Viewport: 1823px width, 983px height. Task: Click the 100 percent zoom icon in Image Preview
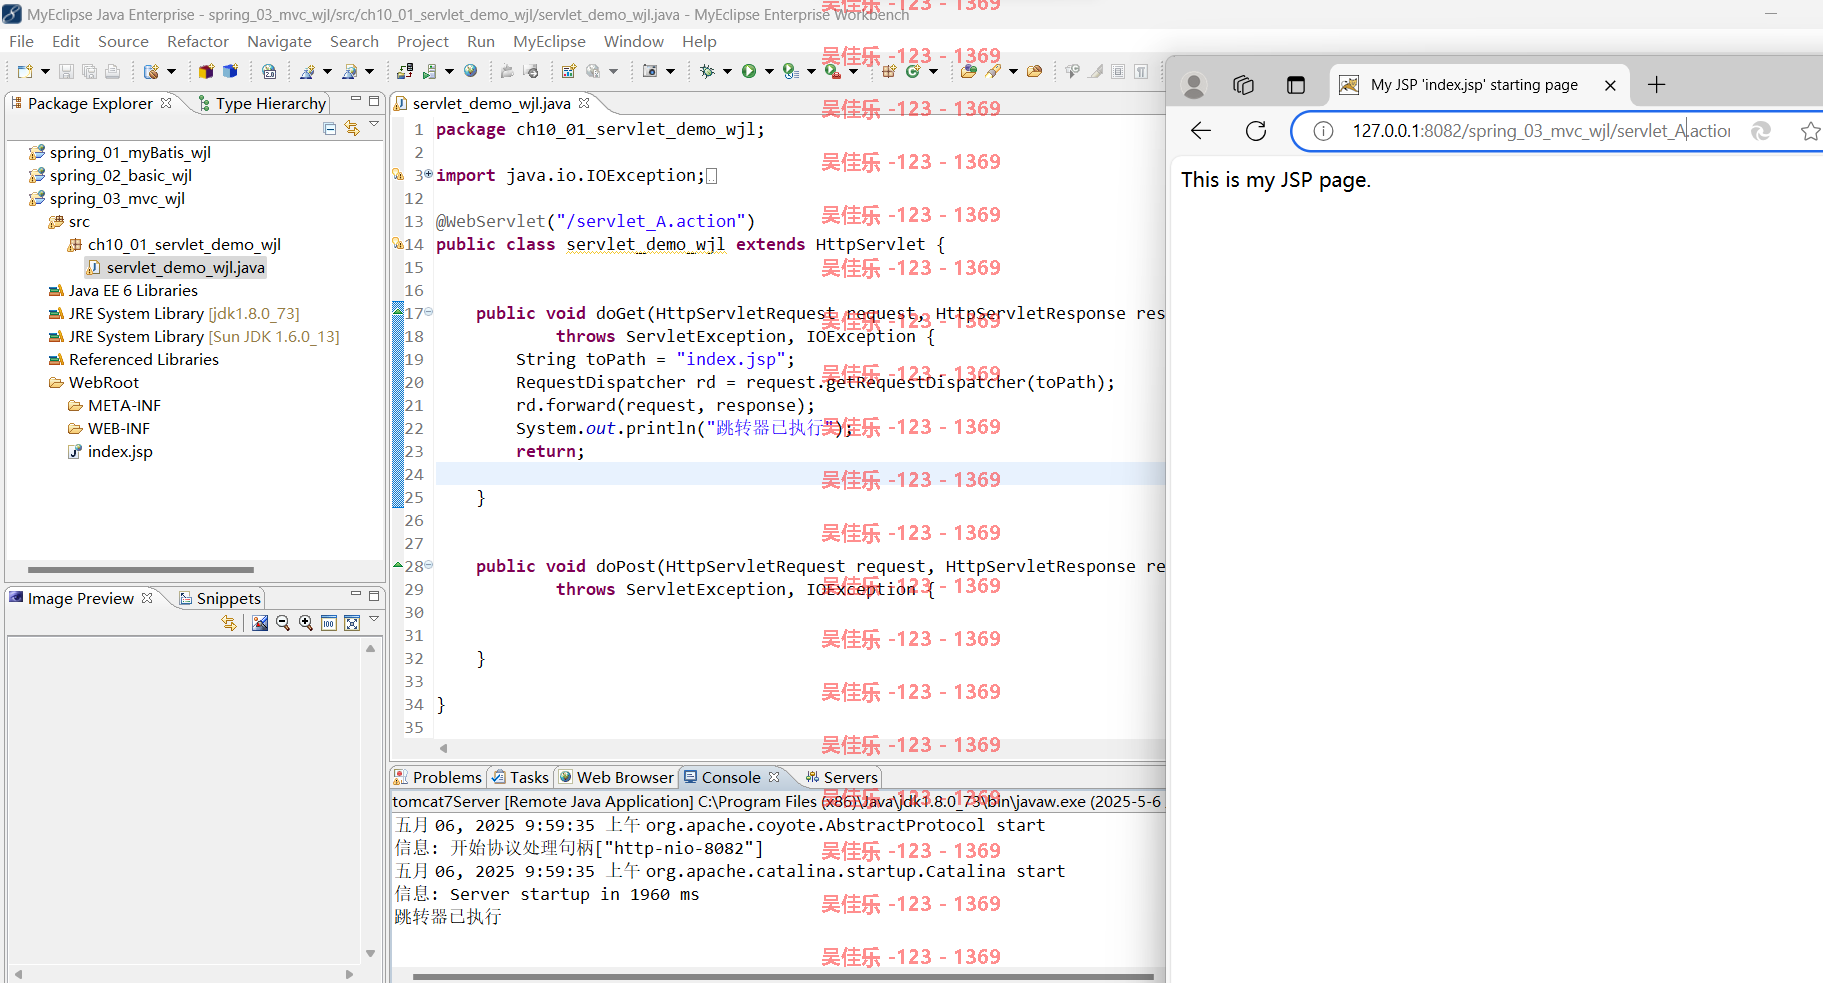pos(329,623)
